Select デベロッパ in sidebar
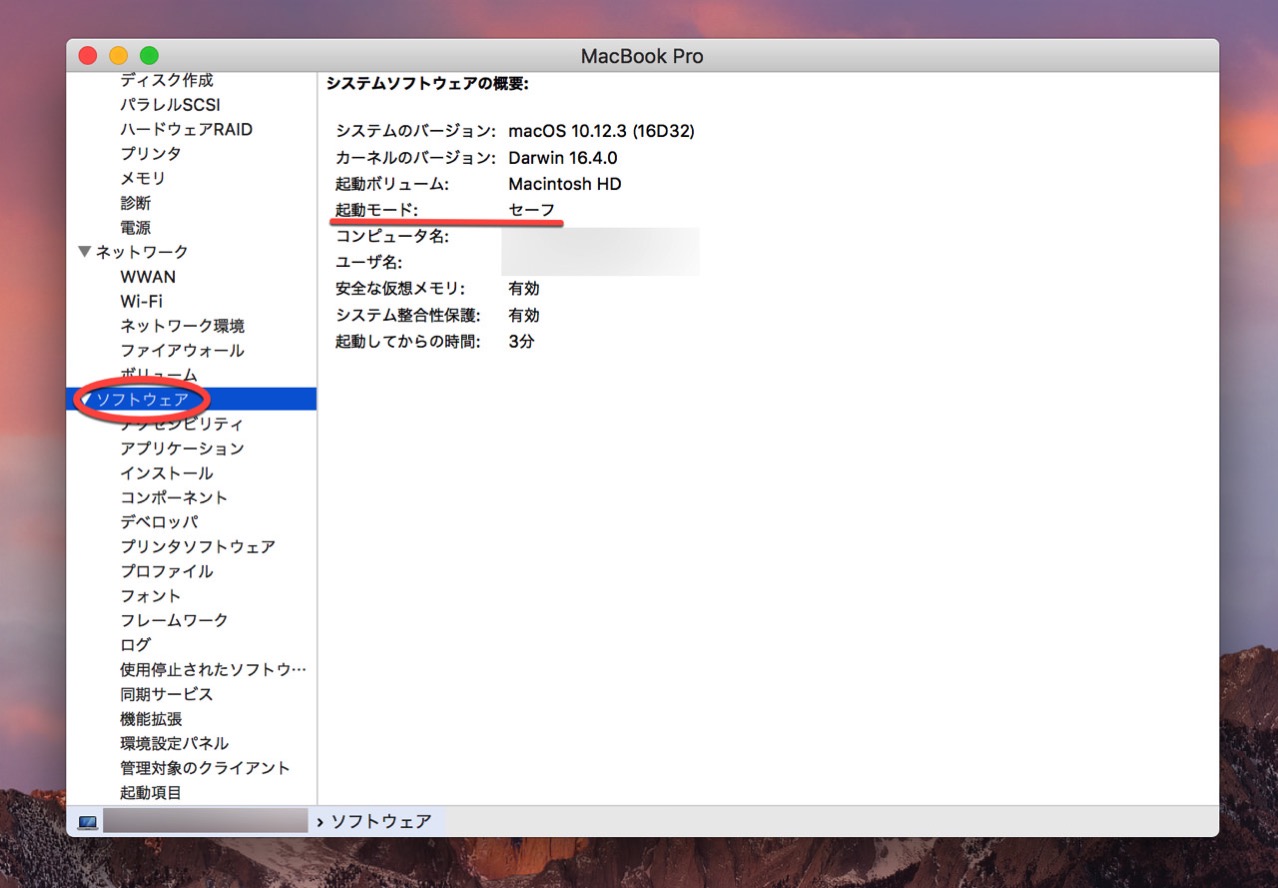 point(159,522)
